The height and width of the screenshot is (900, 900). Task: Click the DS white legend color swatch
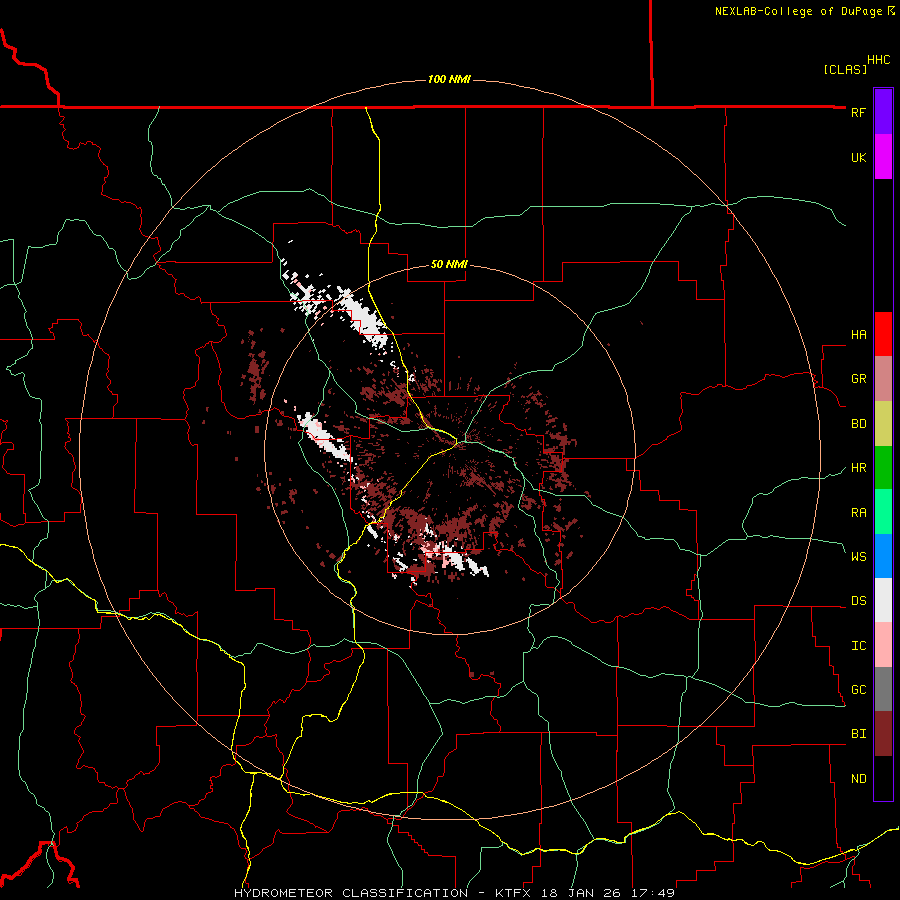pyautogui.click(x=883, y=600)
